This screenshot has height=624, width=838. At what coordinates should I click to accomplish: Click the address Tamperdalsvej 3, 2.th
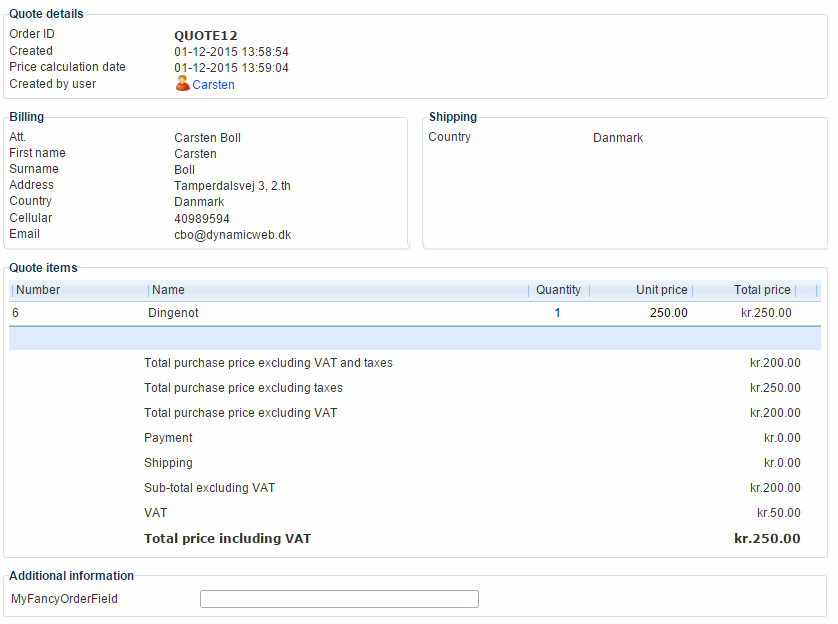232,186
